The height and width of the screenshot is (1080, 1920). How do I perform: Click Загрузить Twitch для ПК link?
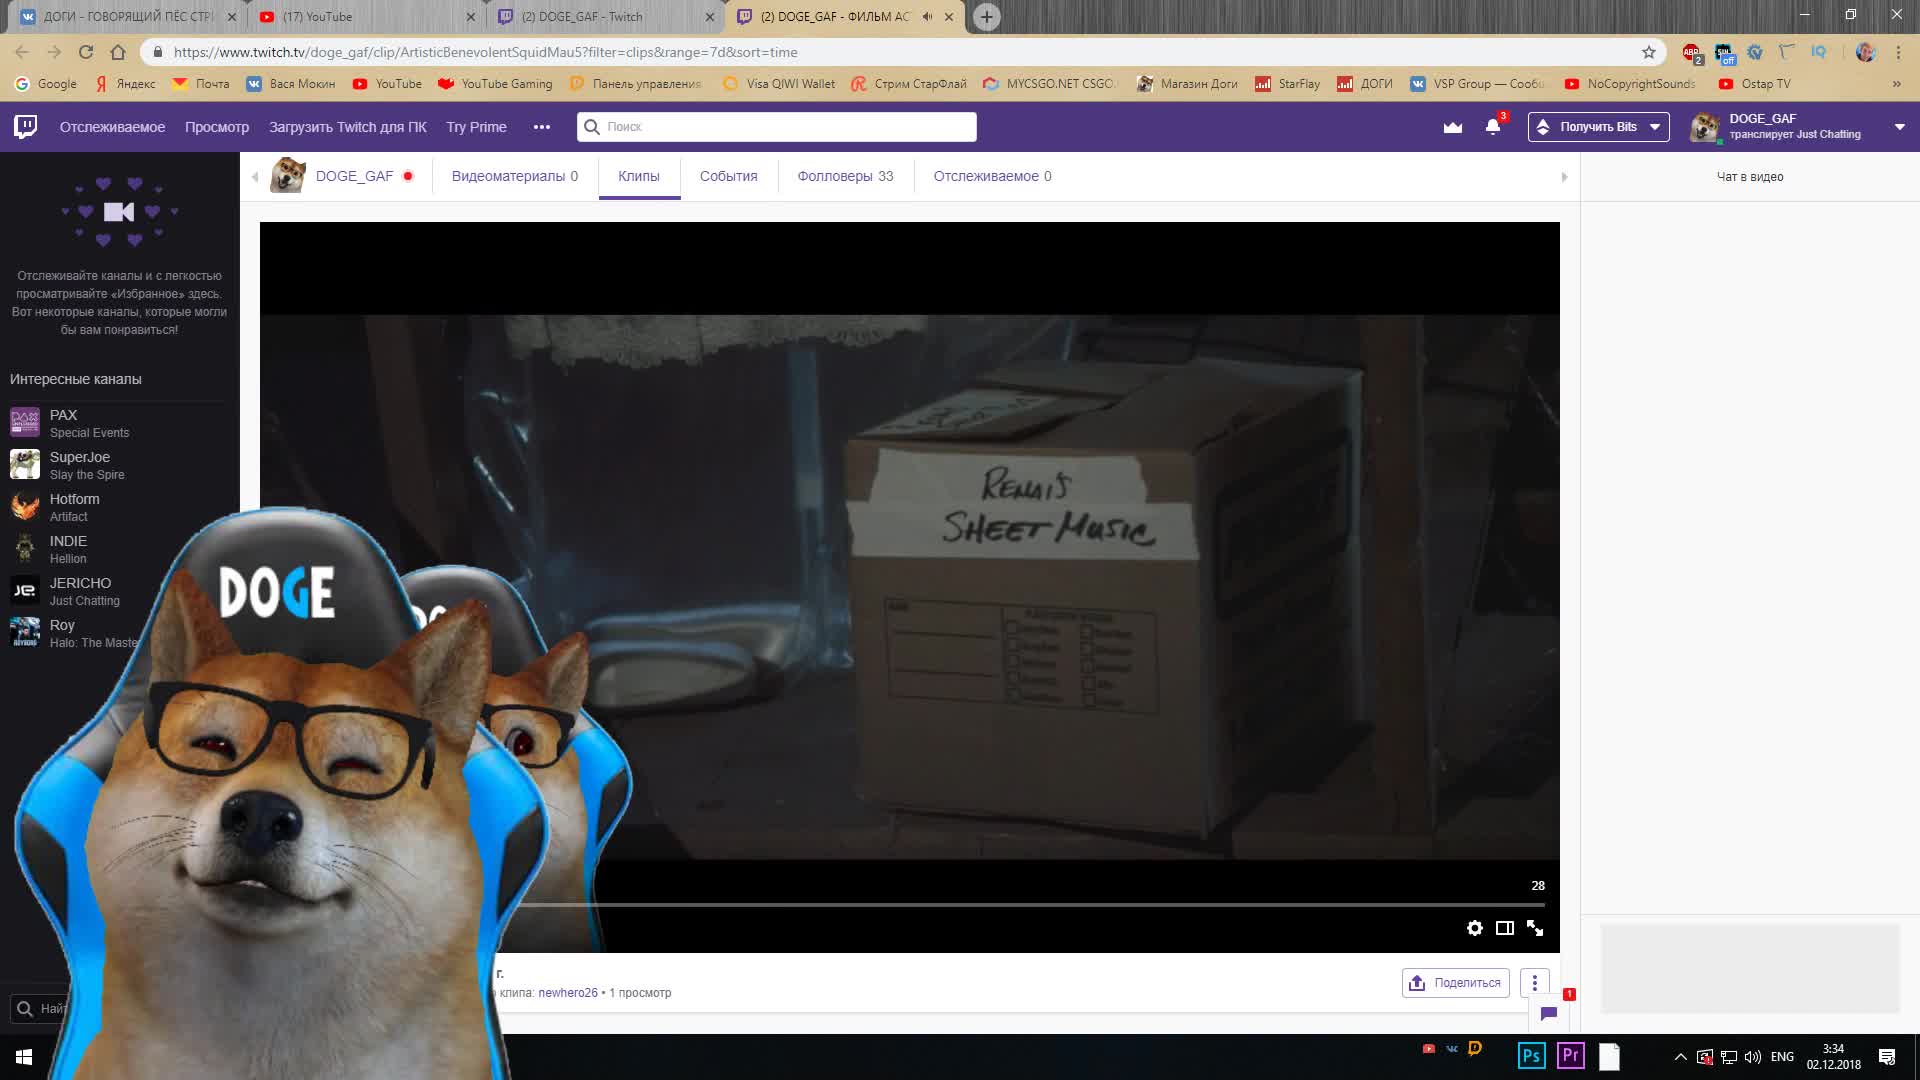coord(347,127)
